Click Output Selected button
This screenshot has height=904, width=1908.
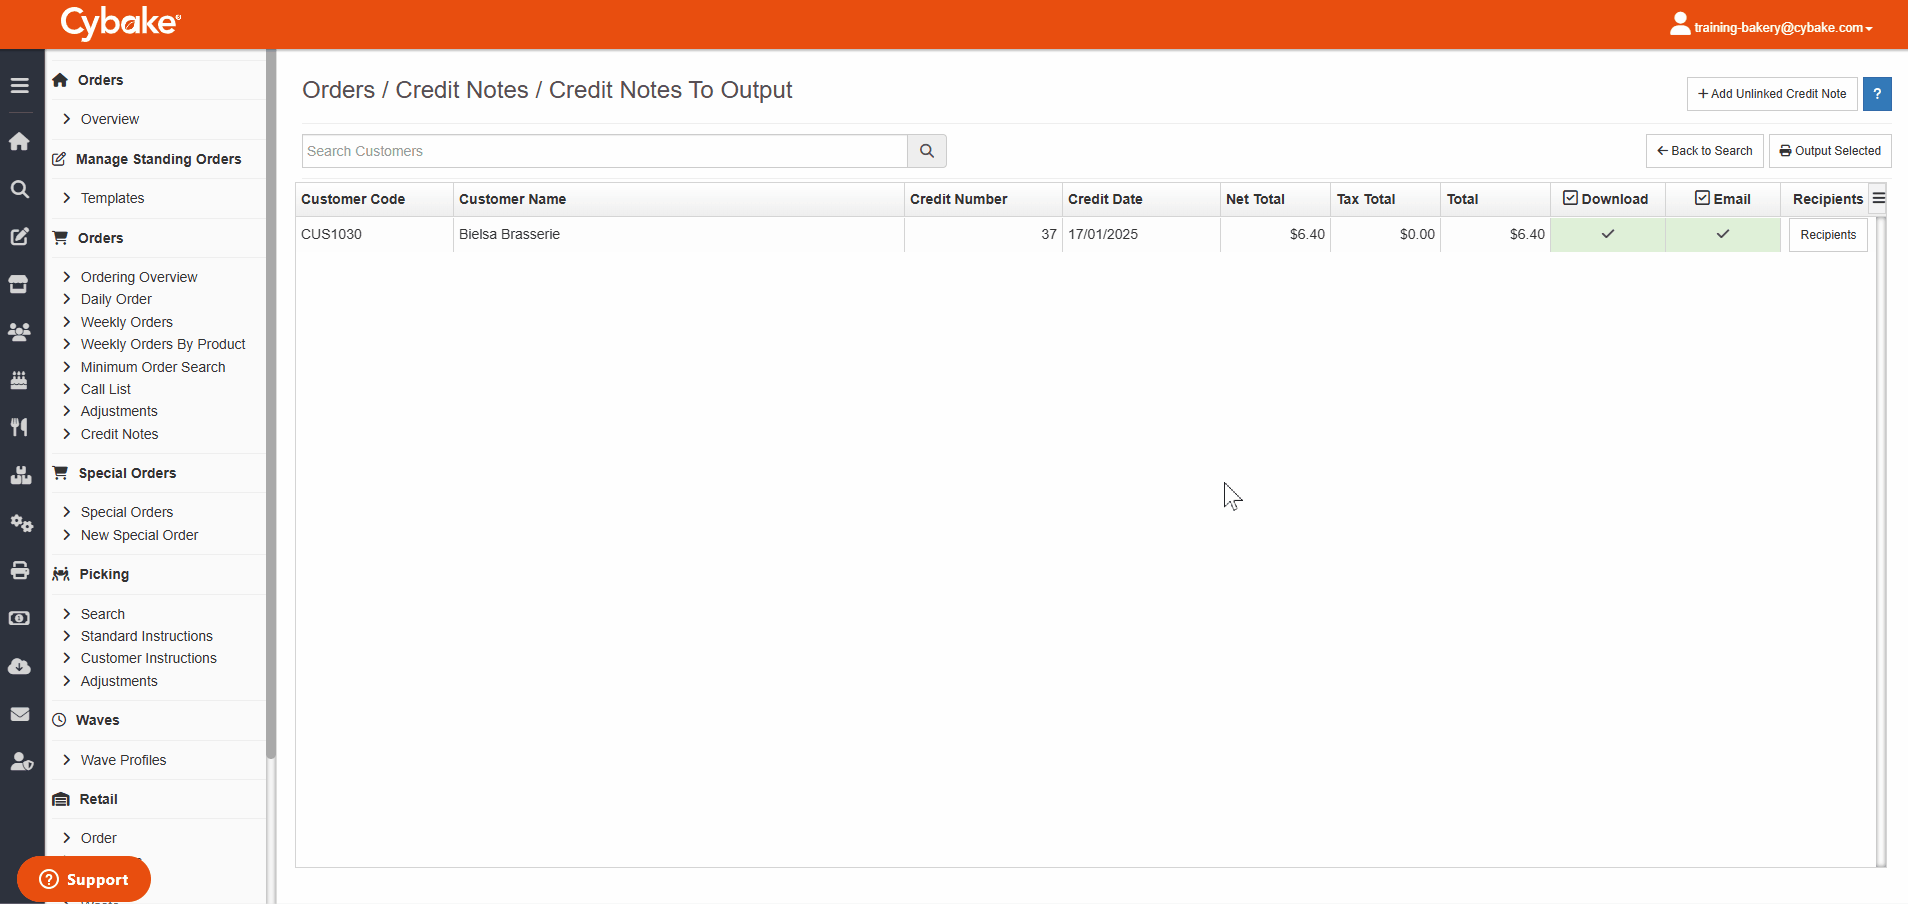1830,151
